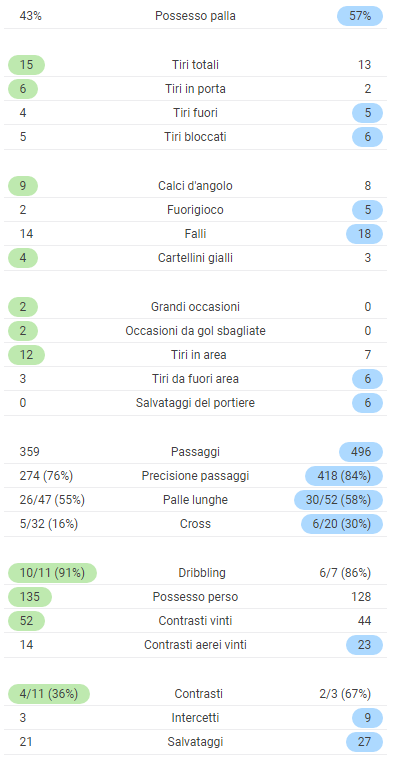The height and width of the screenshot is (778, 395).
Task: Click green 4 yellow cards badge
Action: [x=23, y=258]
